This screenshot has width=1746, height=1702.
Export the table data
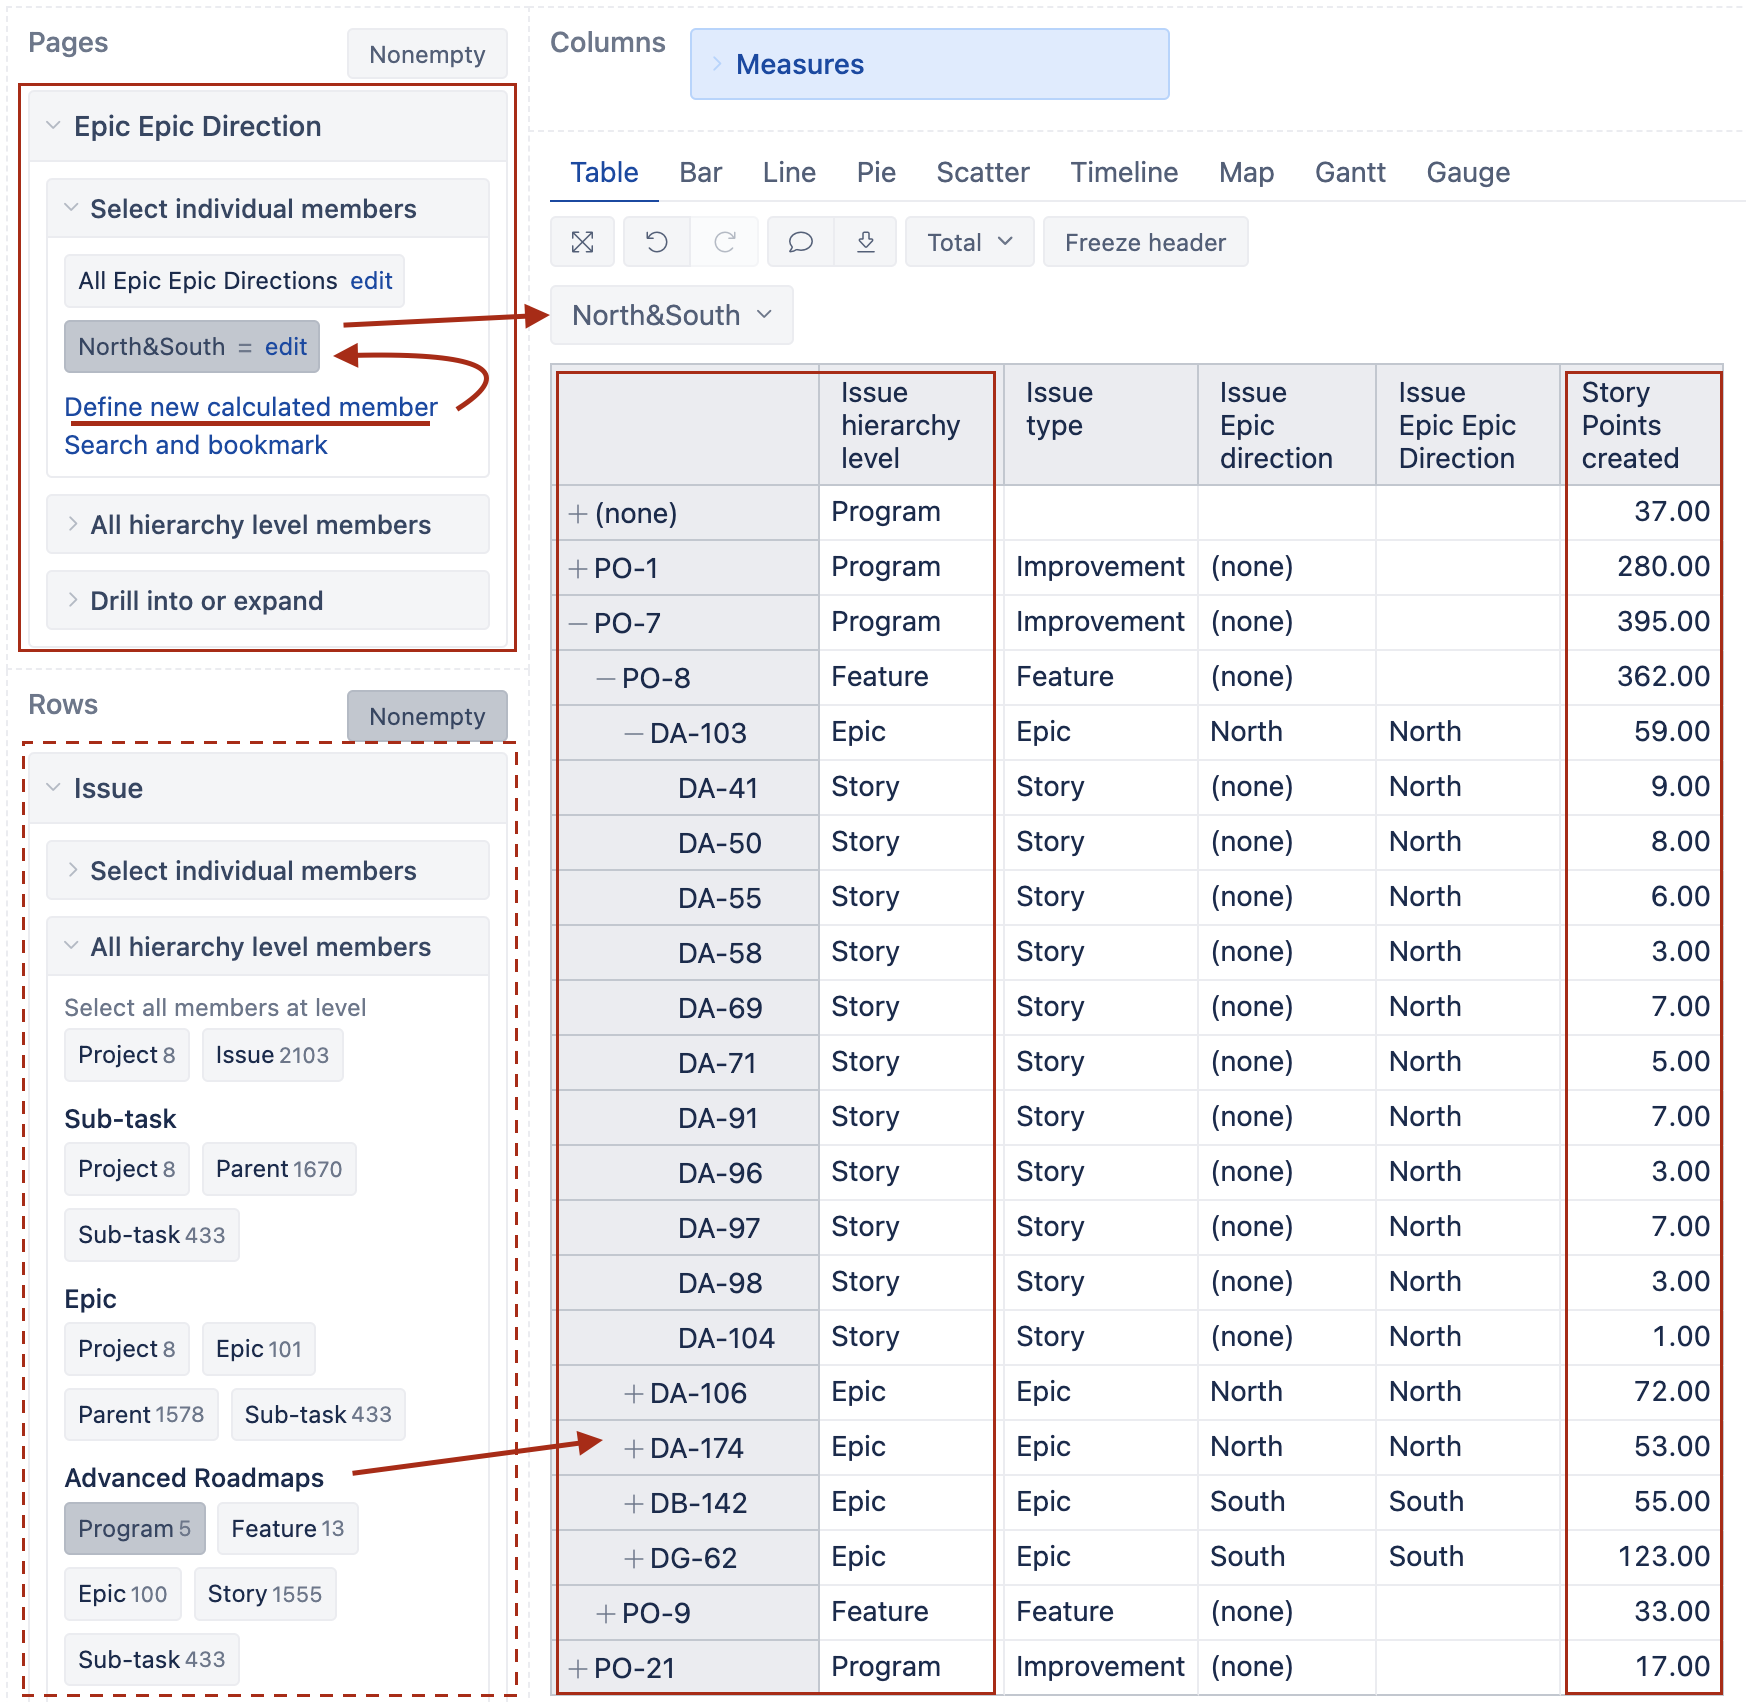pyautogui.click(x=865, y=241)
